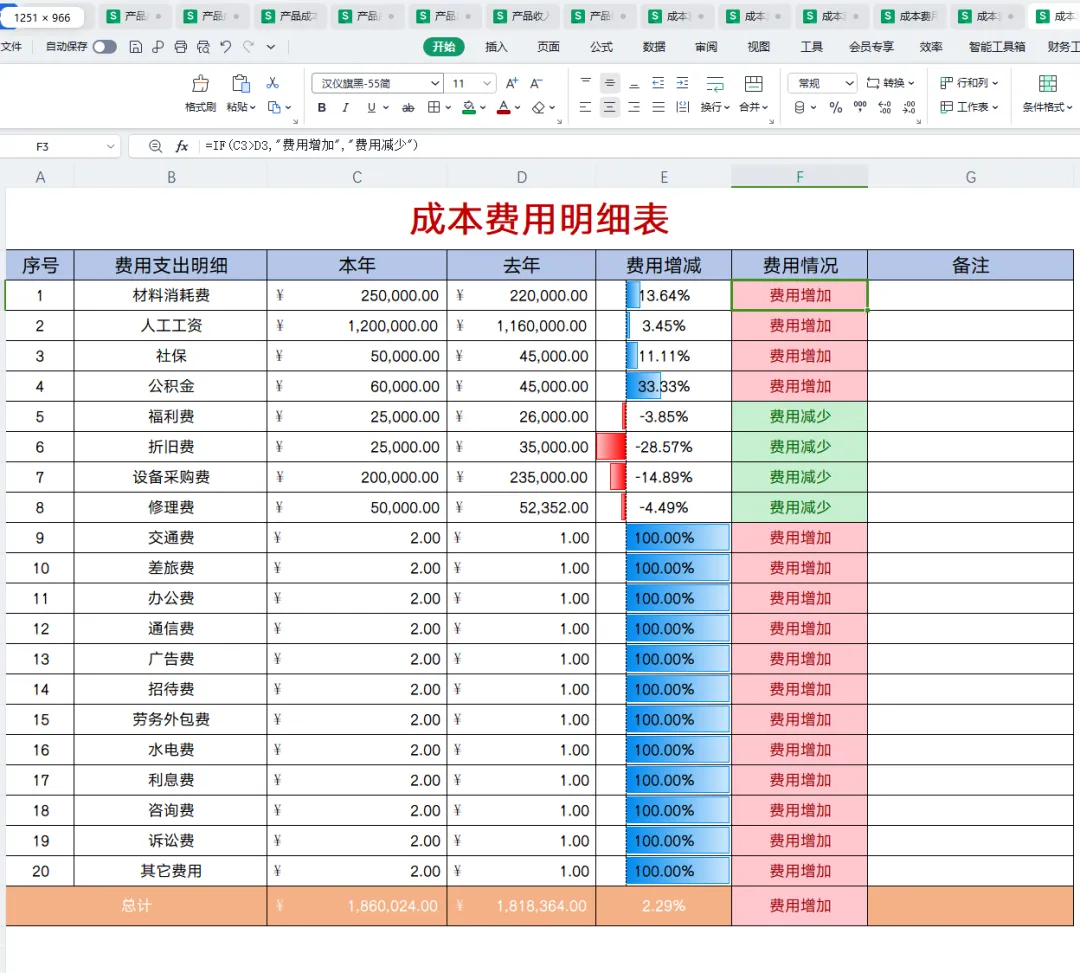Viewport: 1080px width, 973px height.
Task: Toggle middle vertical alignment
Action: pyautogui.click(x=610, y=83)
